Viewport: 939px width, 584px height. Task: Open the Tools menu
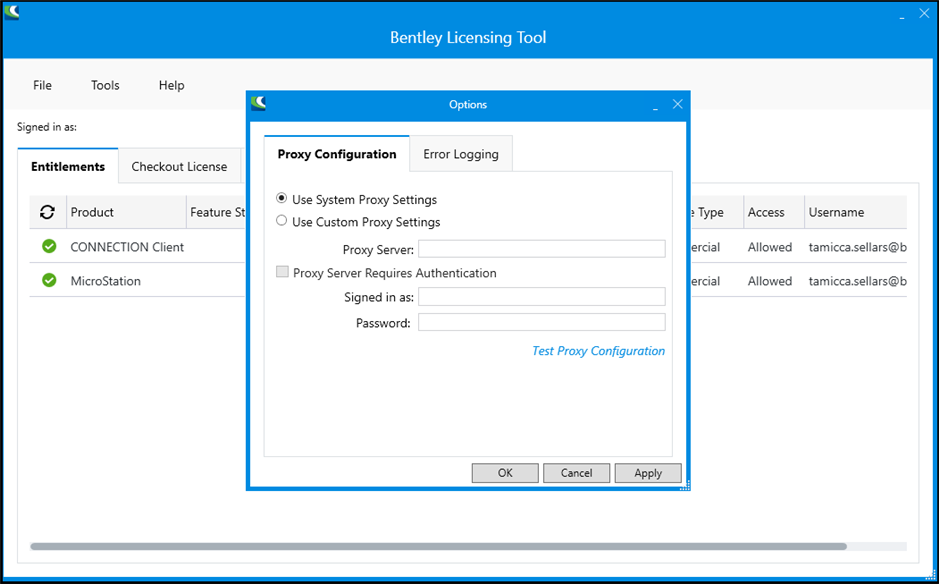104,85
